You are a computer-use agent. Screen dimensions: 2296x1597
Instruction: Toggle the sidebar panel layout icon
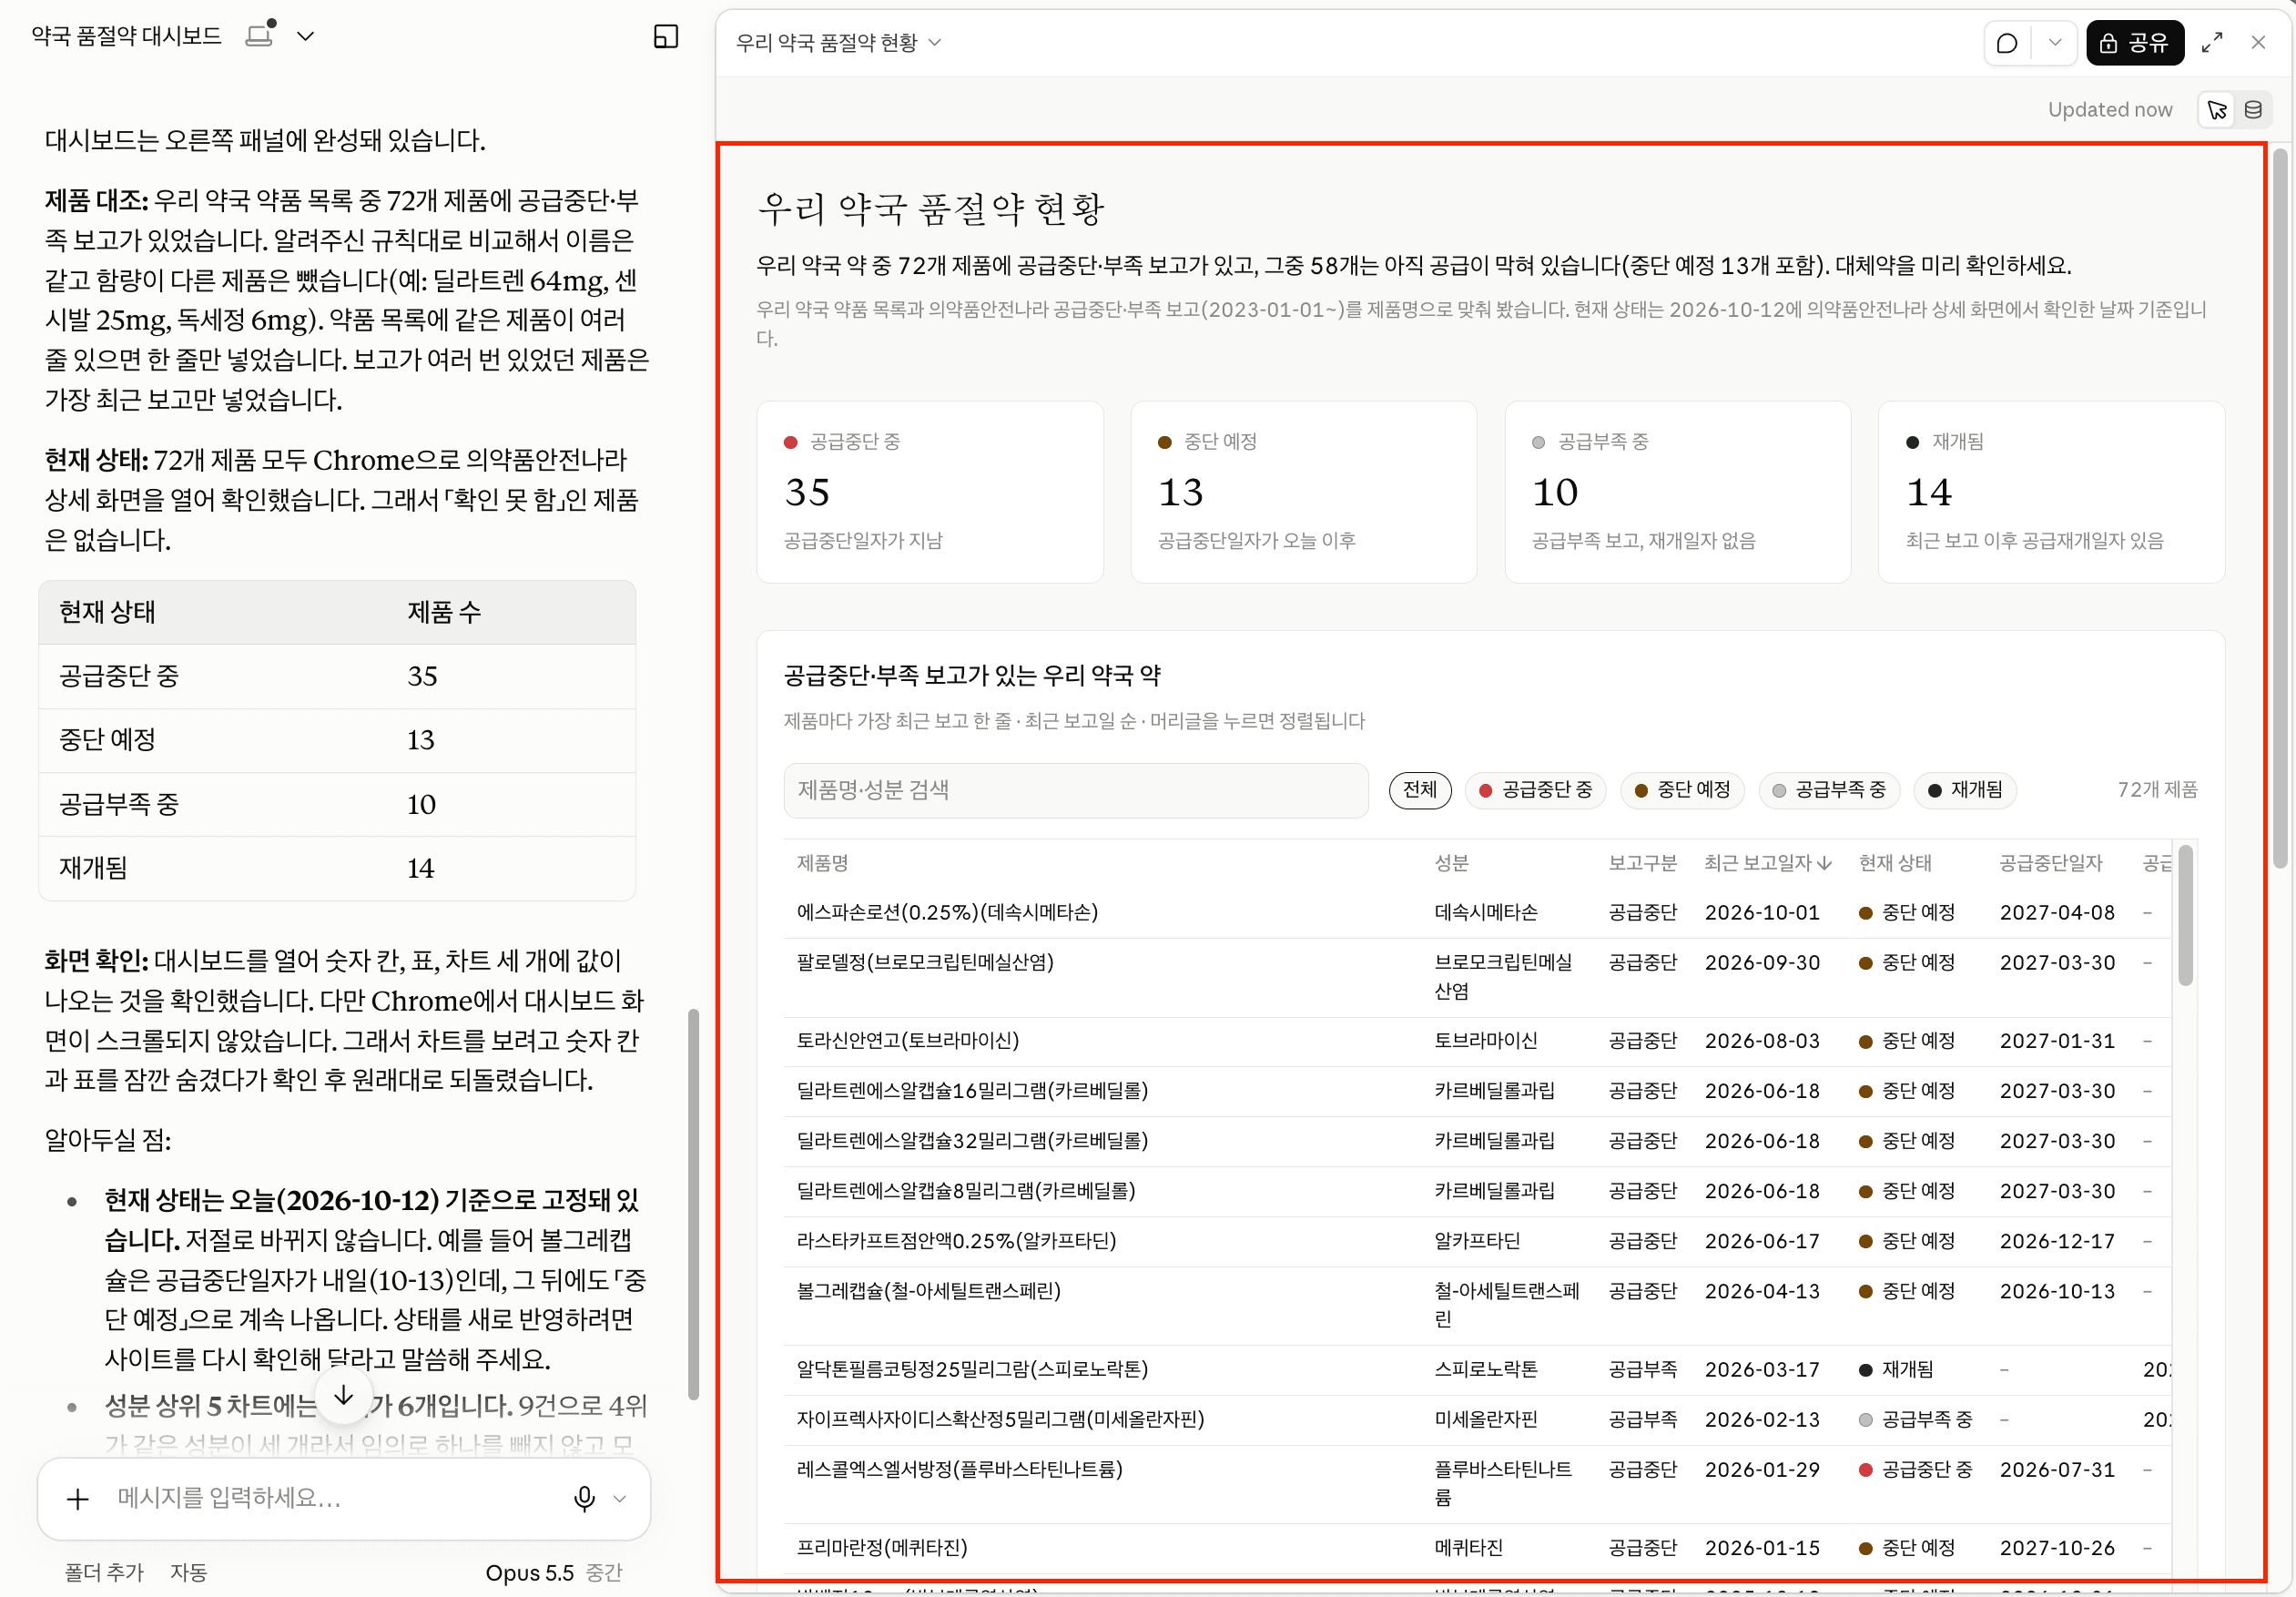click(x=666, y=37)
